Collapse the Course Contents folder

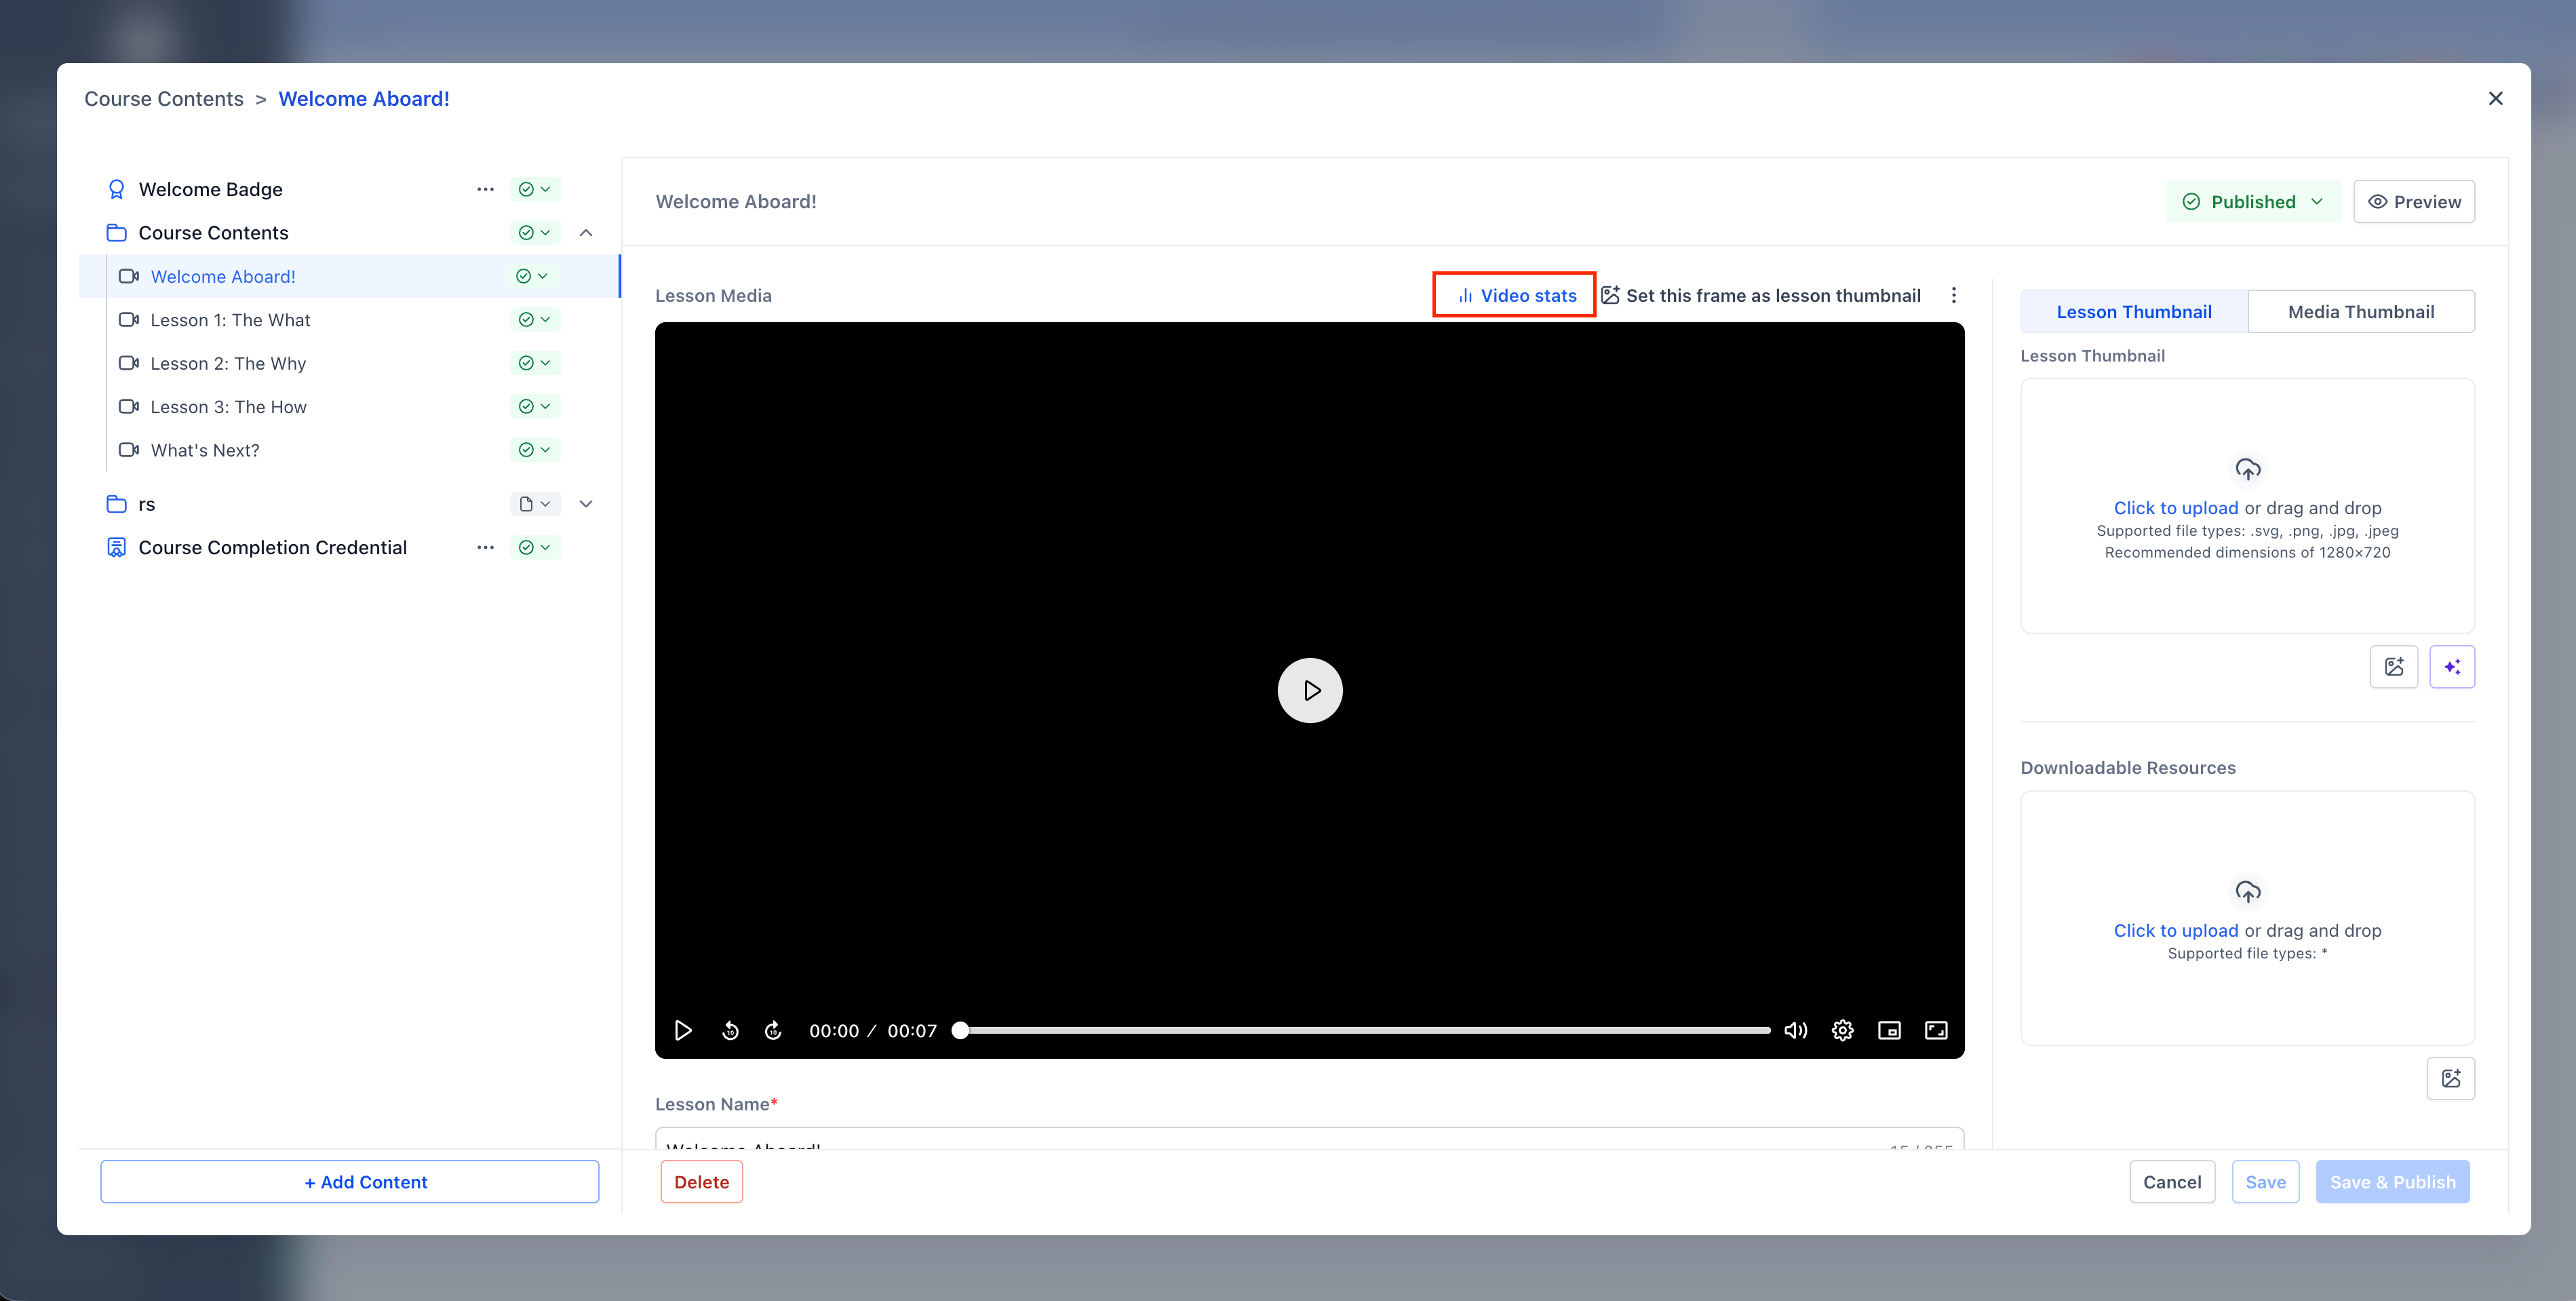click(x=586, y=233)
